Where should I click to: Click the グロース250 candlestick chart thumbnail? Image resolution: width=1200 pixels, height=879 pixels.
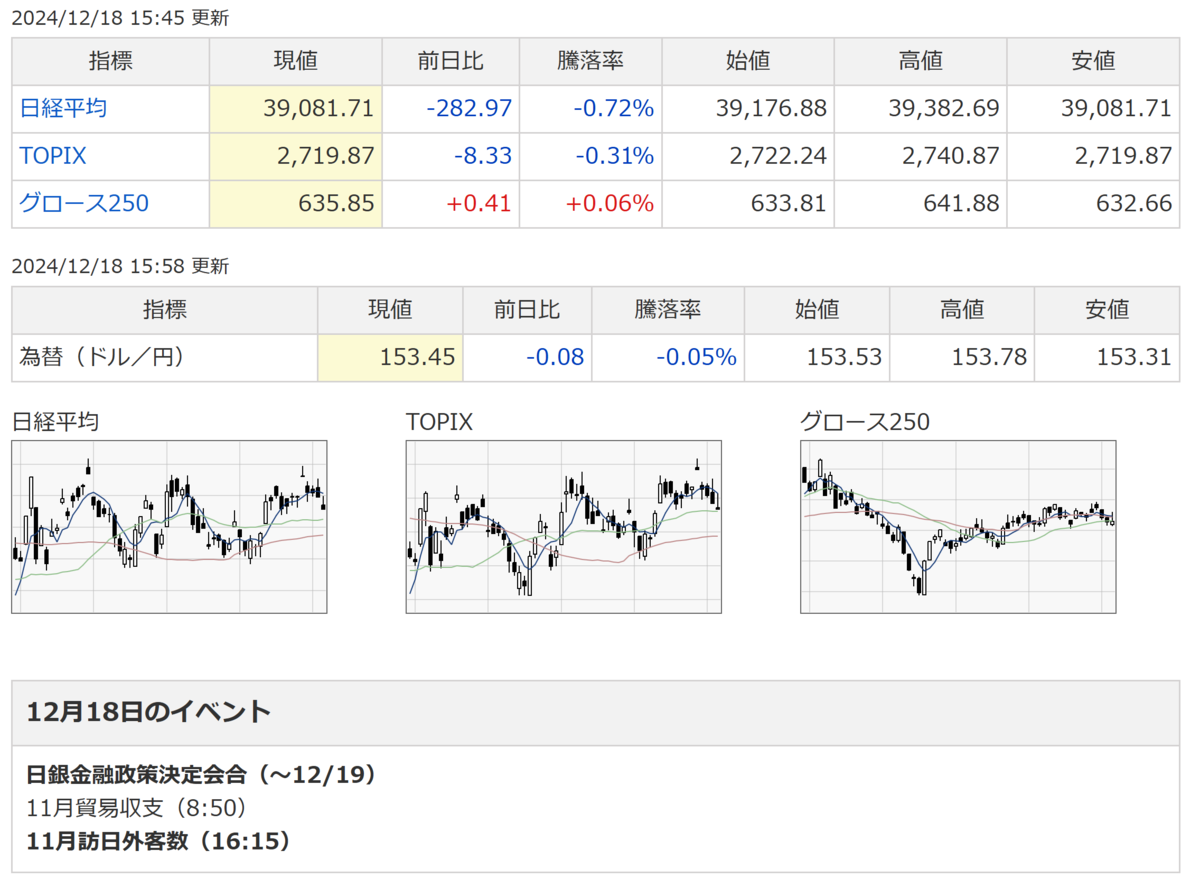[x=958, y=526]
